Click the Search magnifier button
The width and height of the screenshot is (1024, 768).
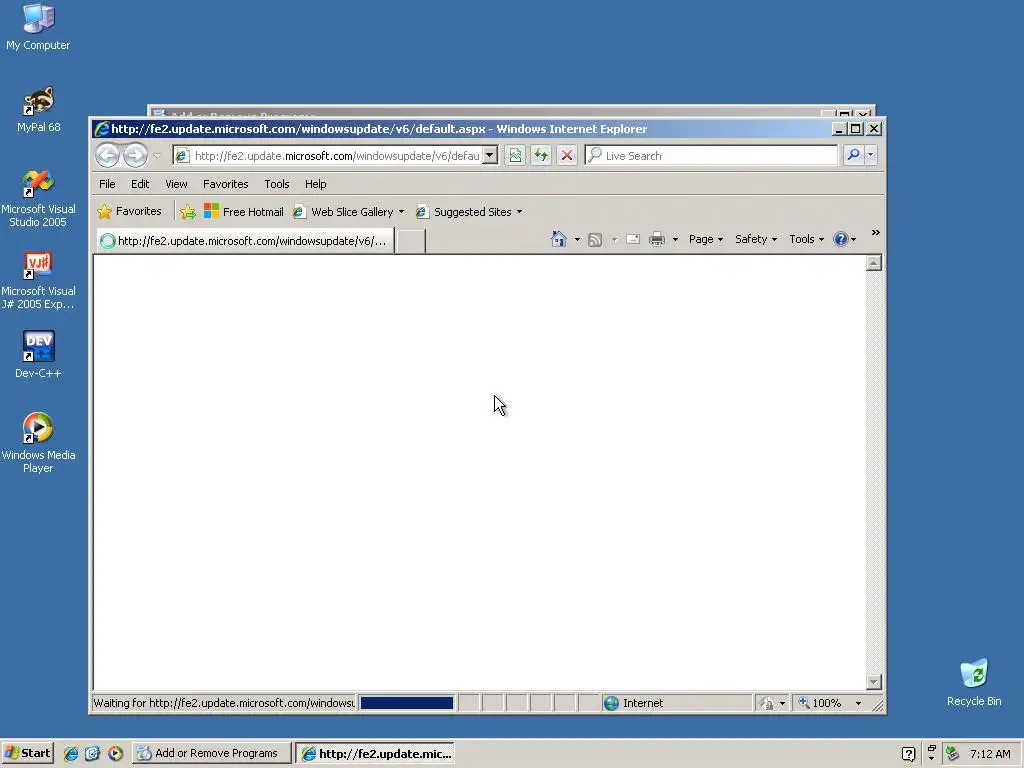click(x=853, y=155)
